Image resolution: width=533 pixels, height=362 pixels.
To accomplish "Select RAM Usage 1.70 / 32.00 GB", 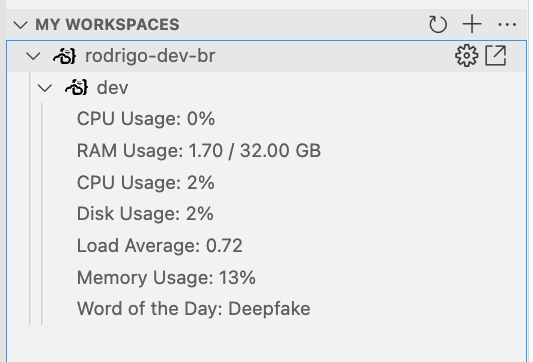I will point(199,151).
